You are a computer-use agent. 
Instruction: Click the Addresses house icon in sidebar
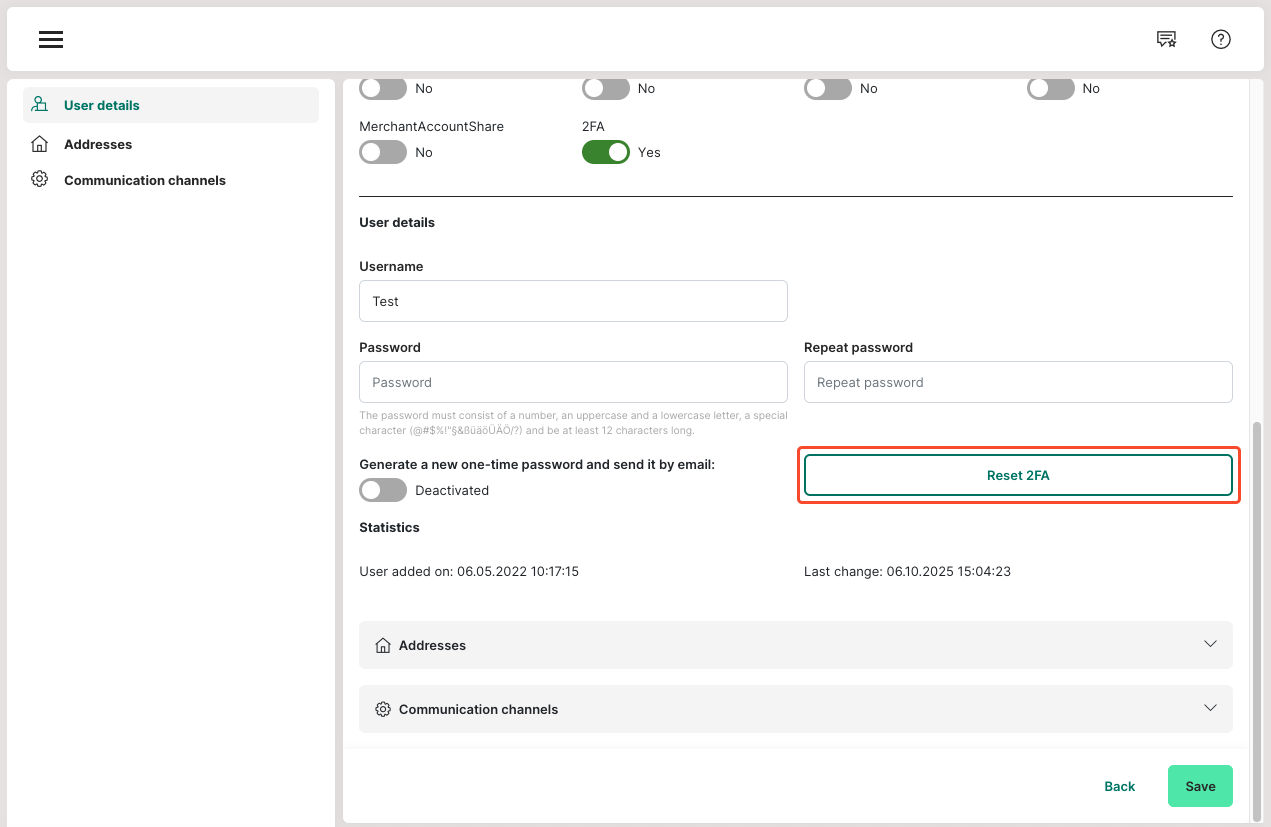pyautogui.click(x=40, y=144)
